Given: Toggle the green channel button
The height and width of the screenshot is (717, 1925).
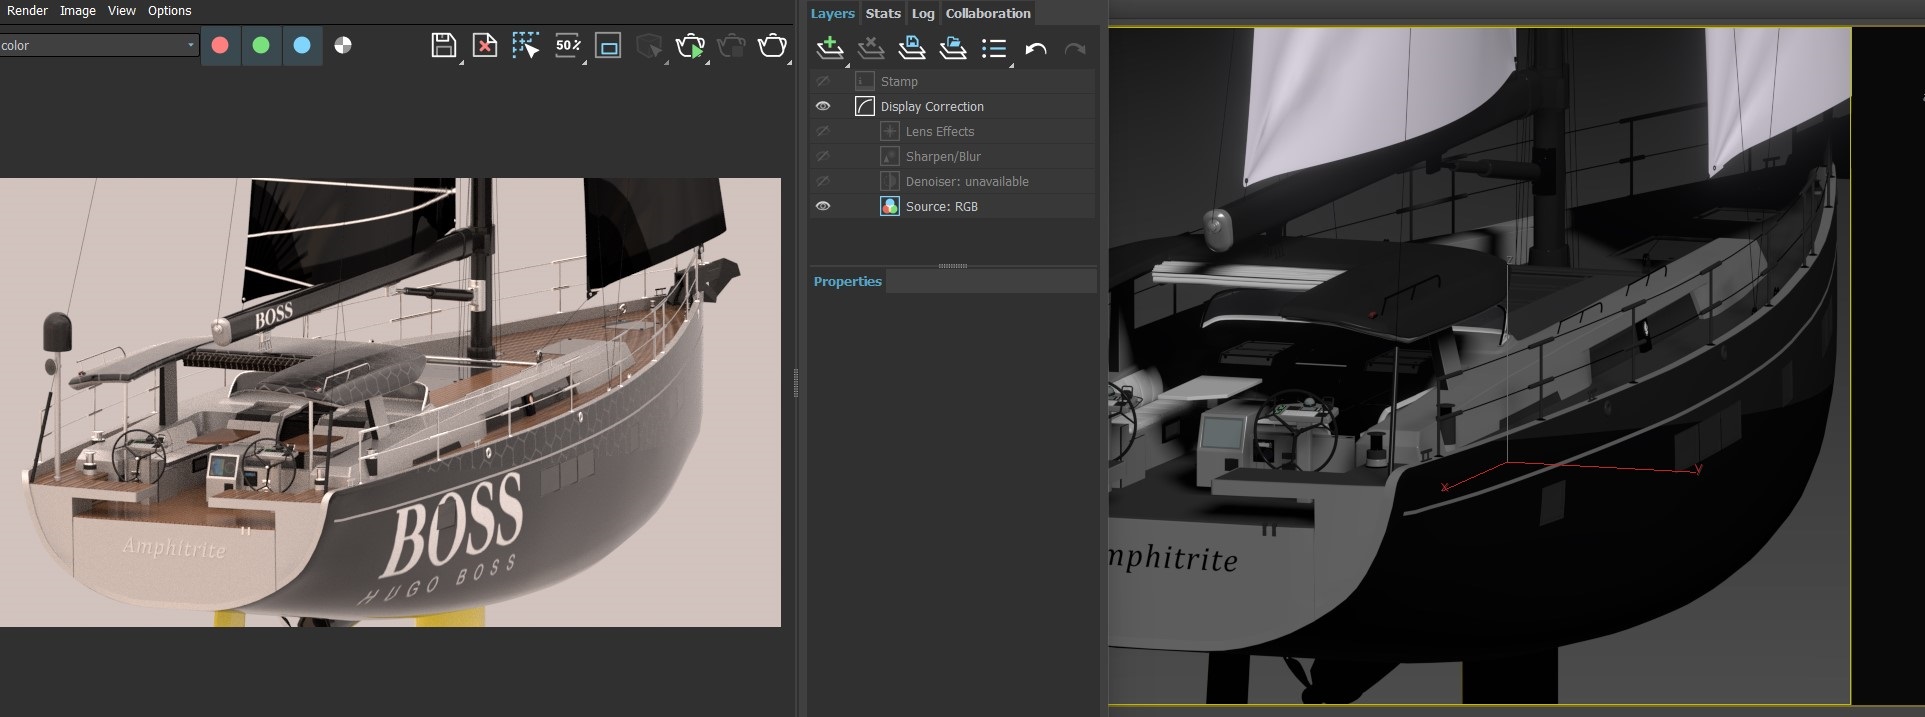Looking at the screenshot, I should [261, 45].
